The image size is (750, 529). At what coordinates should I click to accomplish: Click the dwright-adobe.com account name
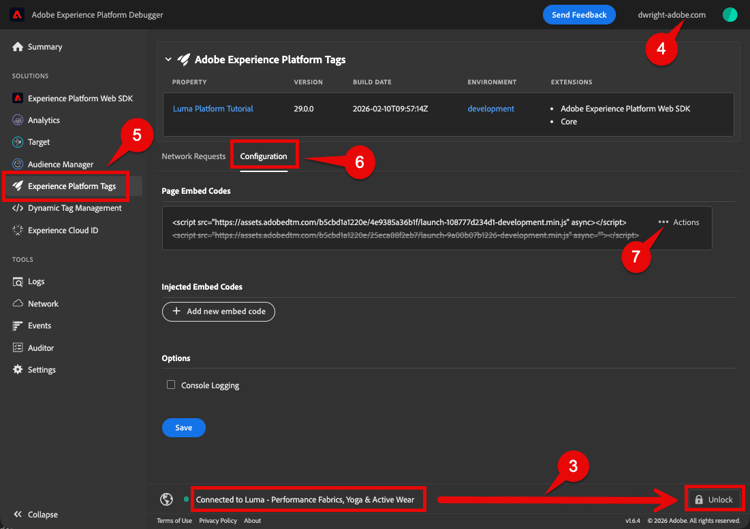671,15
